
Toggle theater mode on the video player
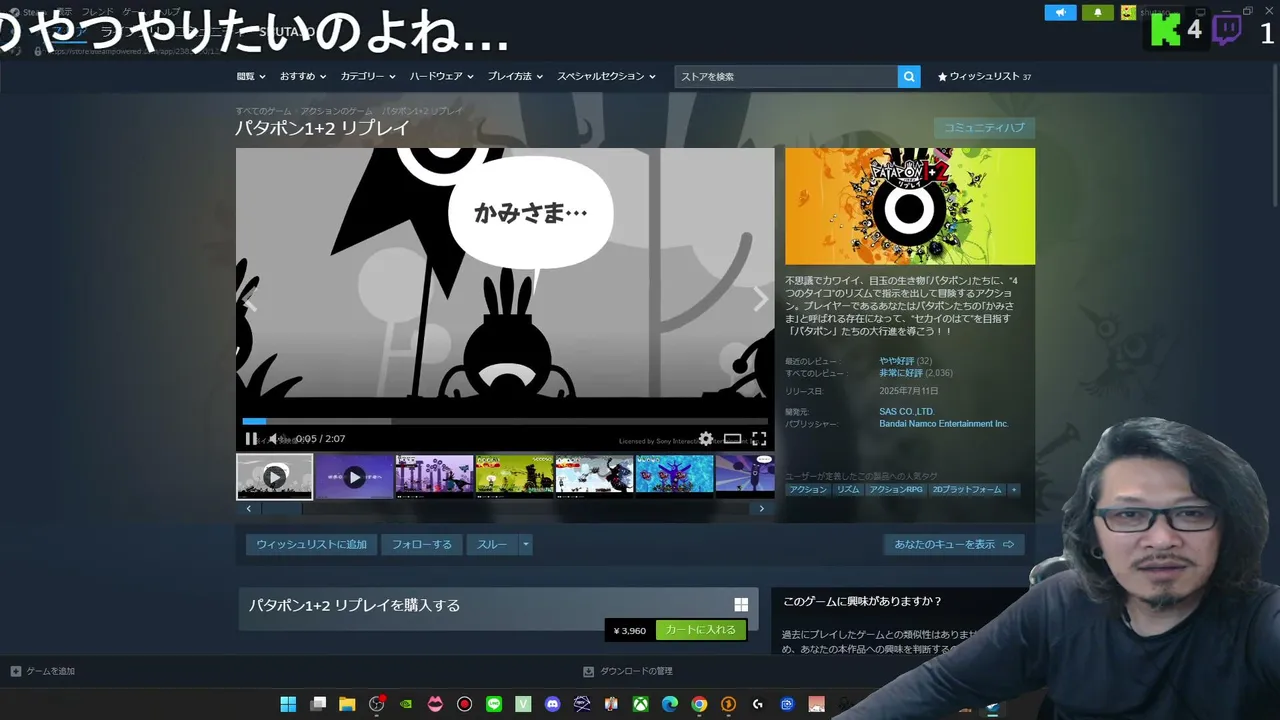pyautogui.click(x=733, y=439)
